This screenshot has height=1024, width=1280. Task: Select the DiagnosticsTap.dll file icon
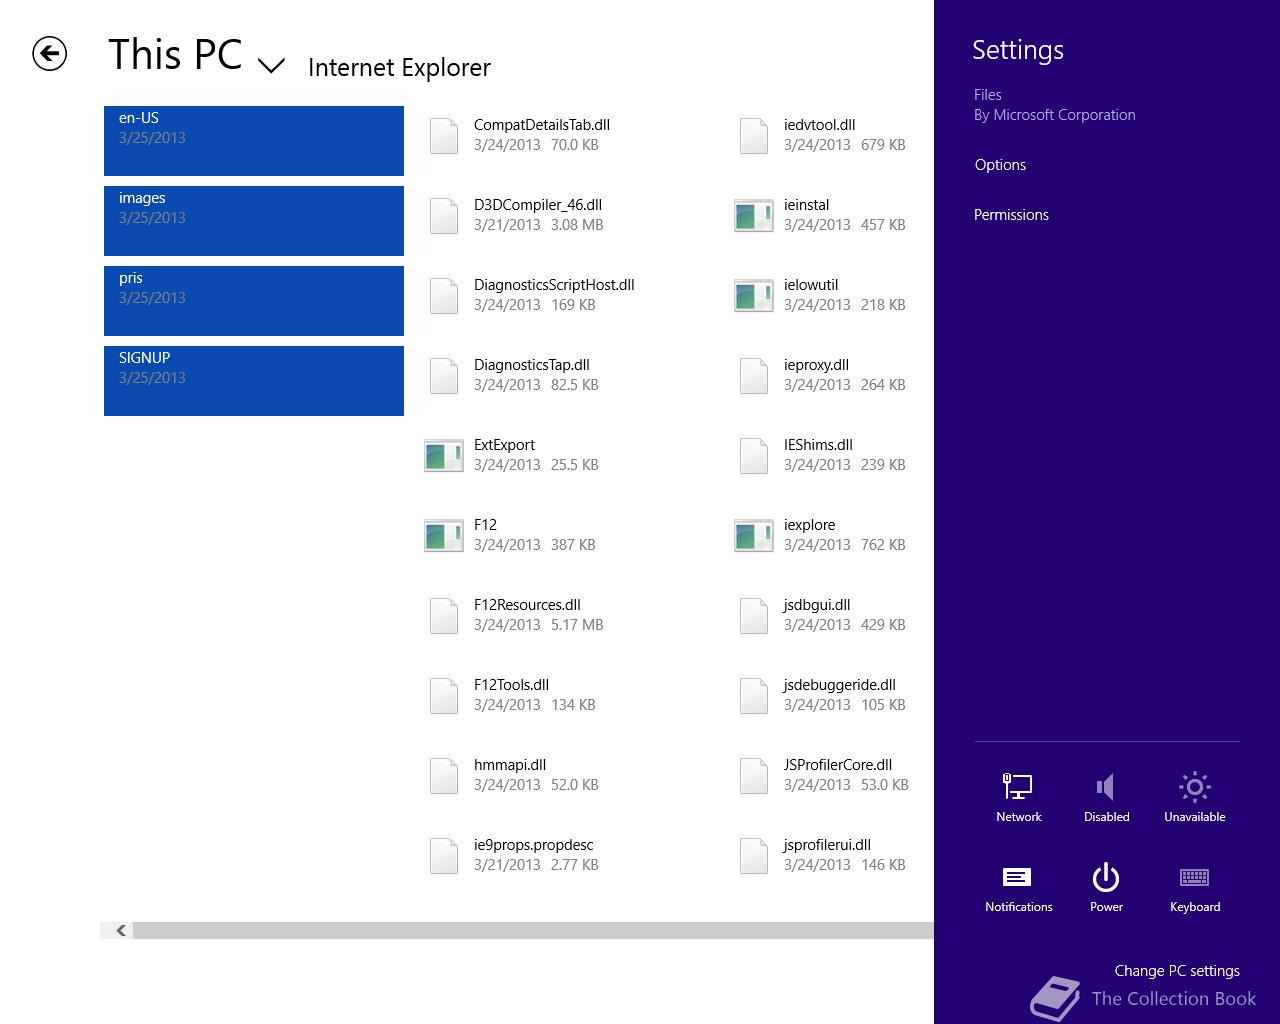[444, 376]
